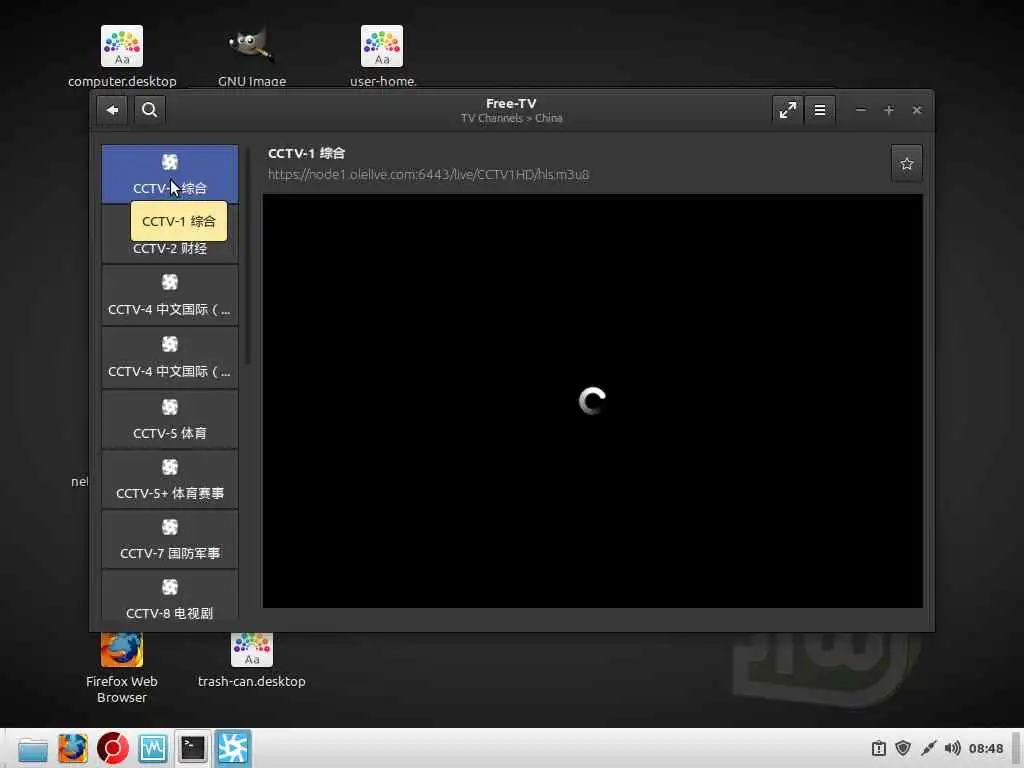The width and height of the screenshot is (1024, 768).
Task: Open the notifications tray icon
Action: (879, 748)
